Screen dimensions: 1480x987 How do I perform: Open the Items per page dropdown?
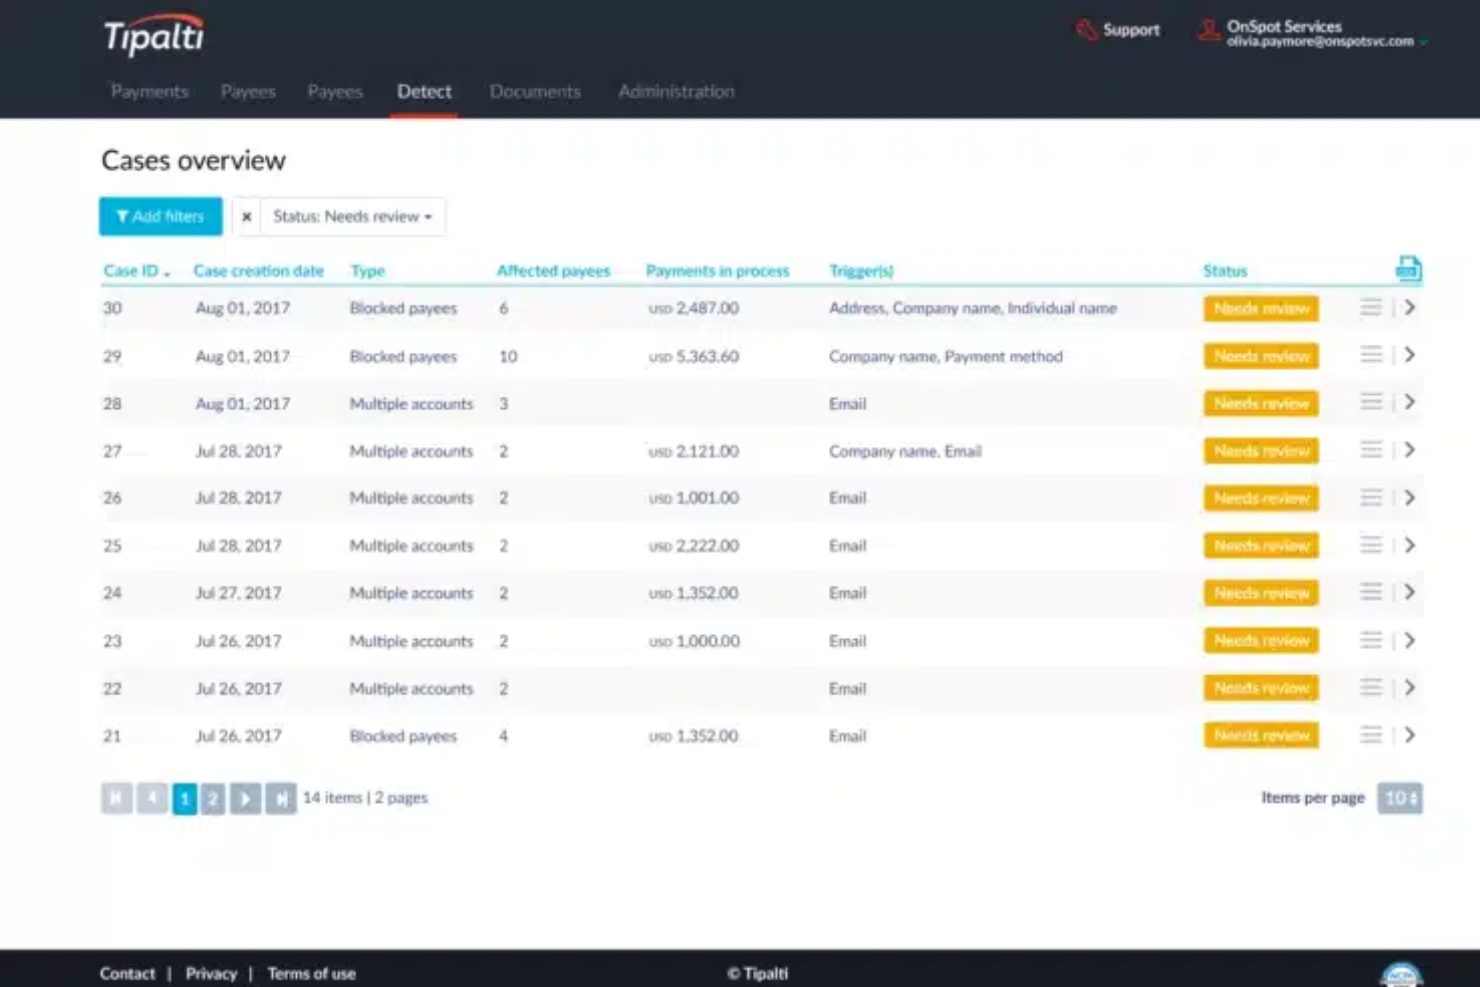click(1400, 798)
